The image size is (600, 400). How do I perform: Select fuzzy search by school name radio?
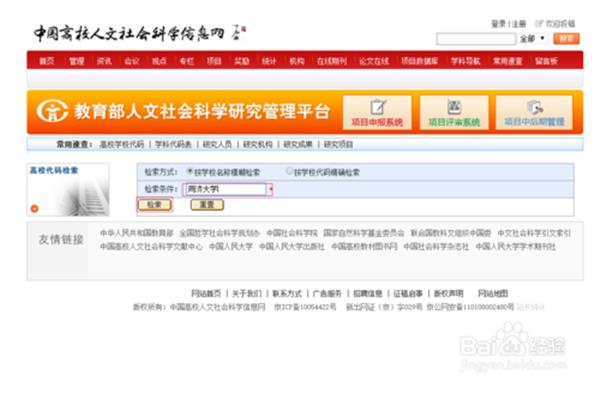[x=189, y=171]
